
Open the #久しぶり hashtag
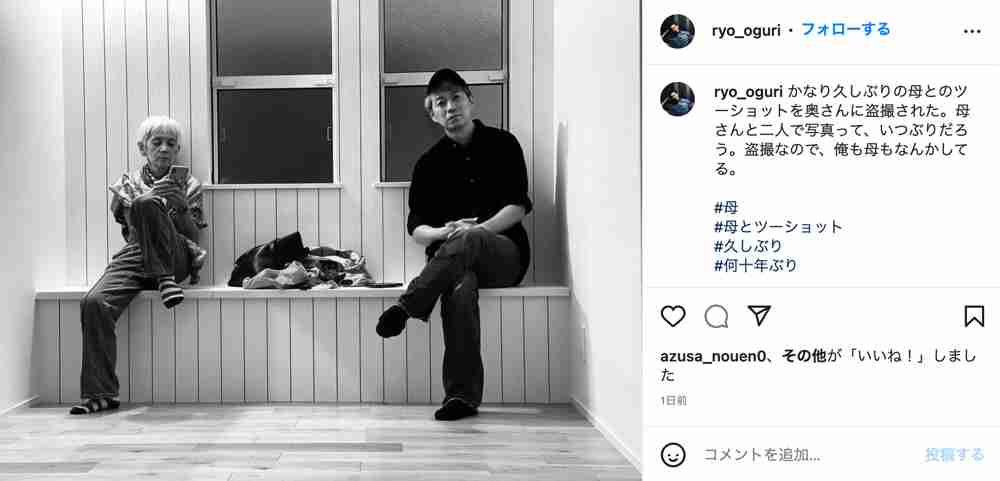pyautogui.click(x=748, y=246)
